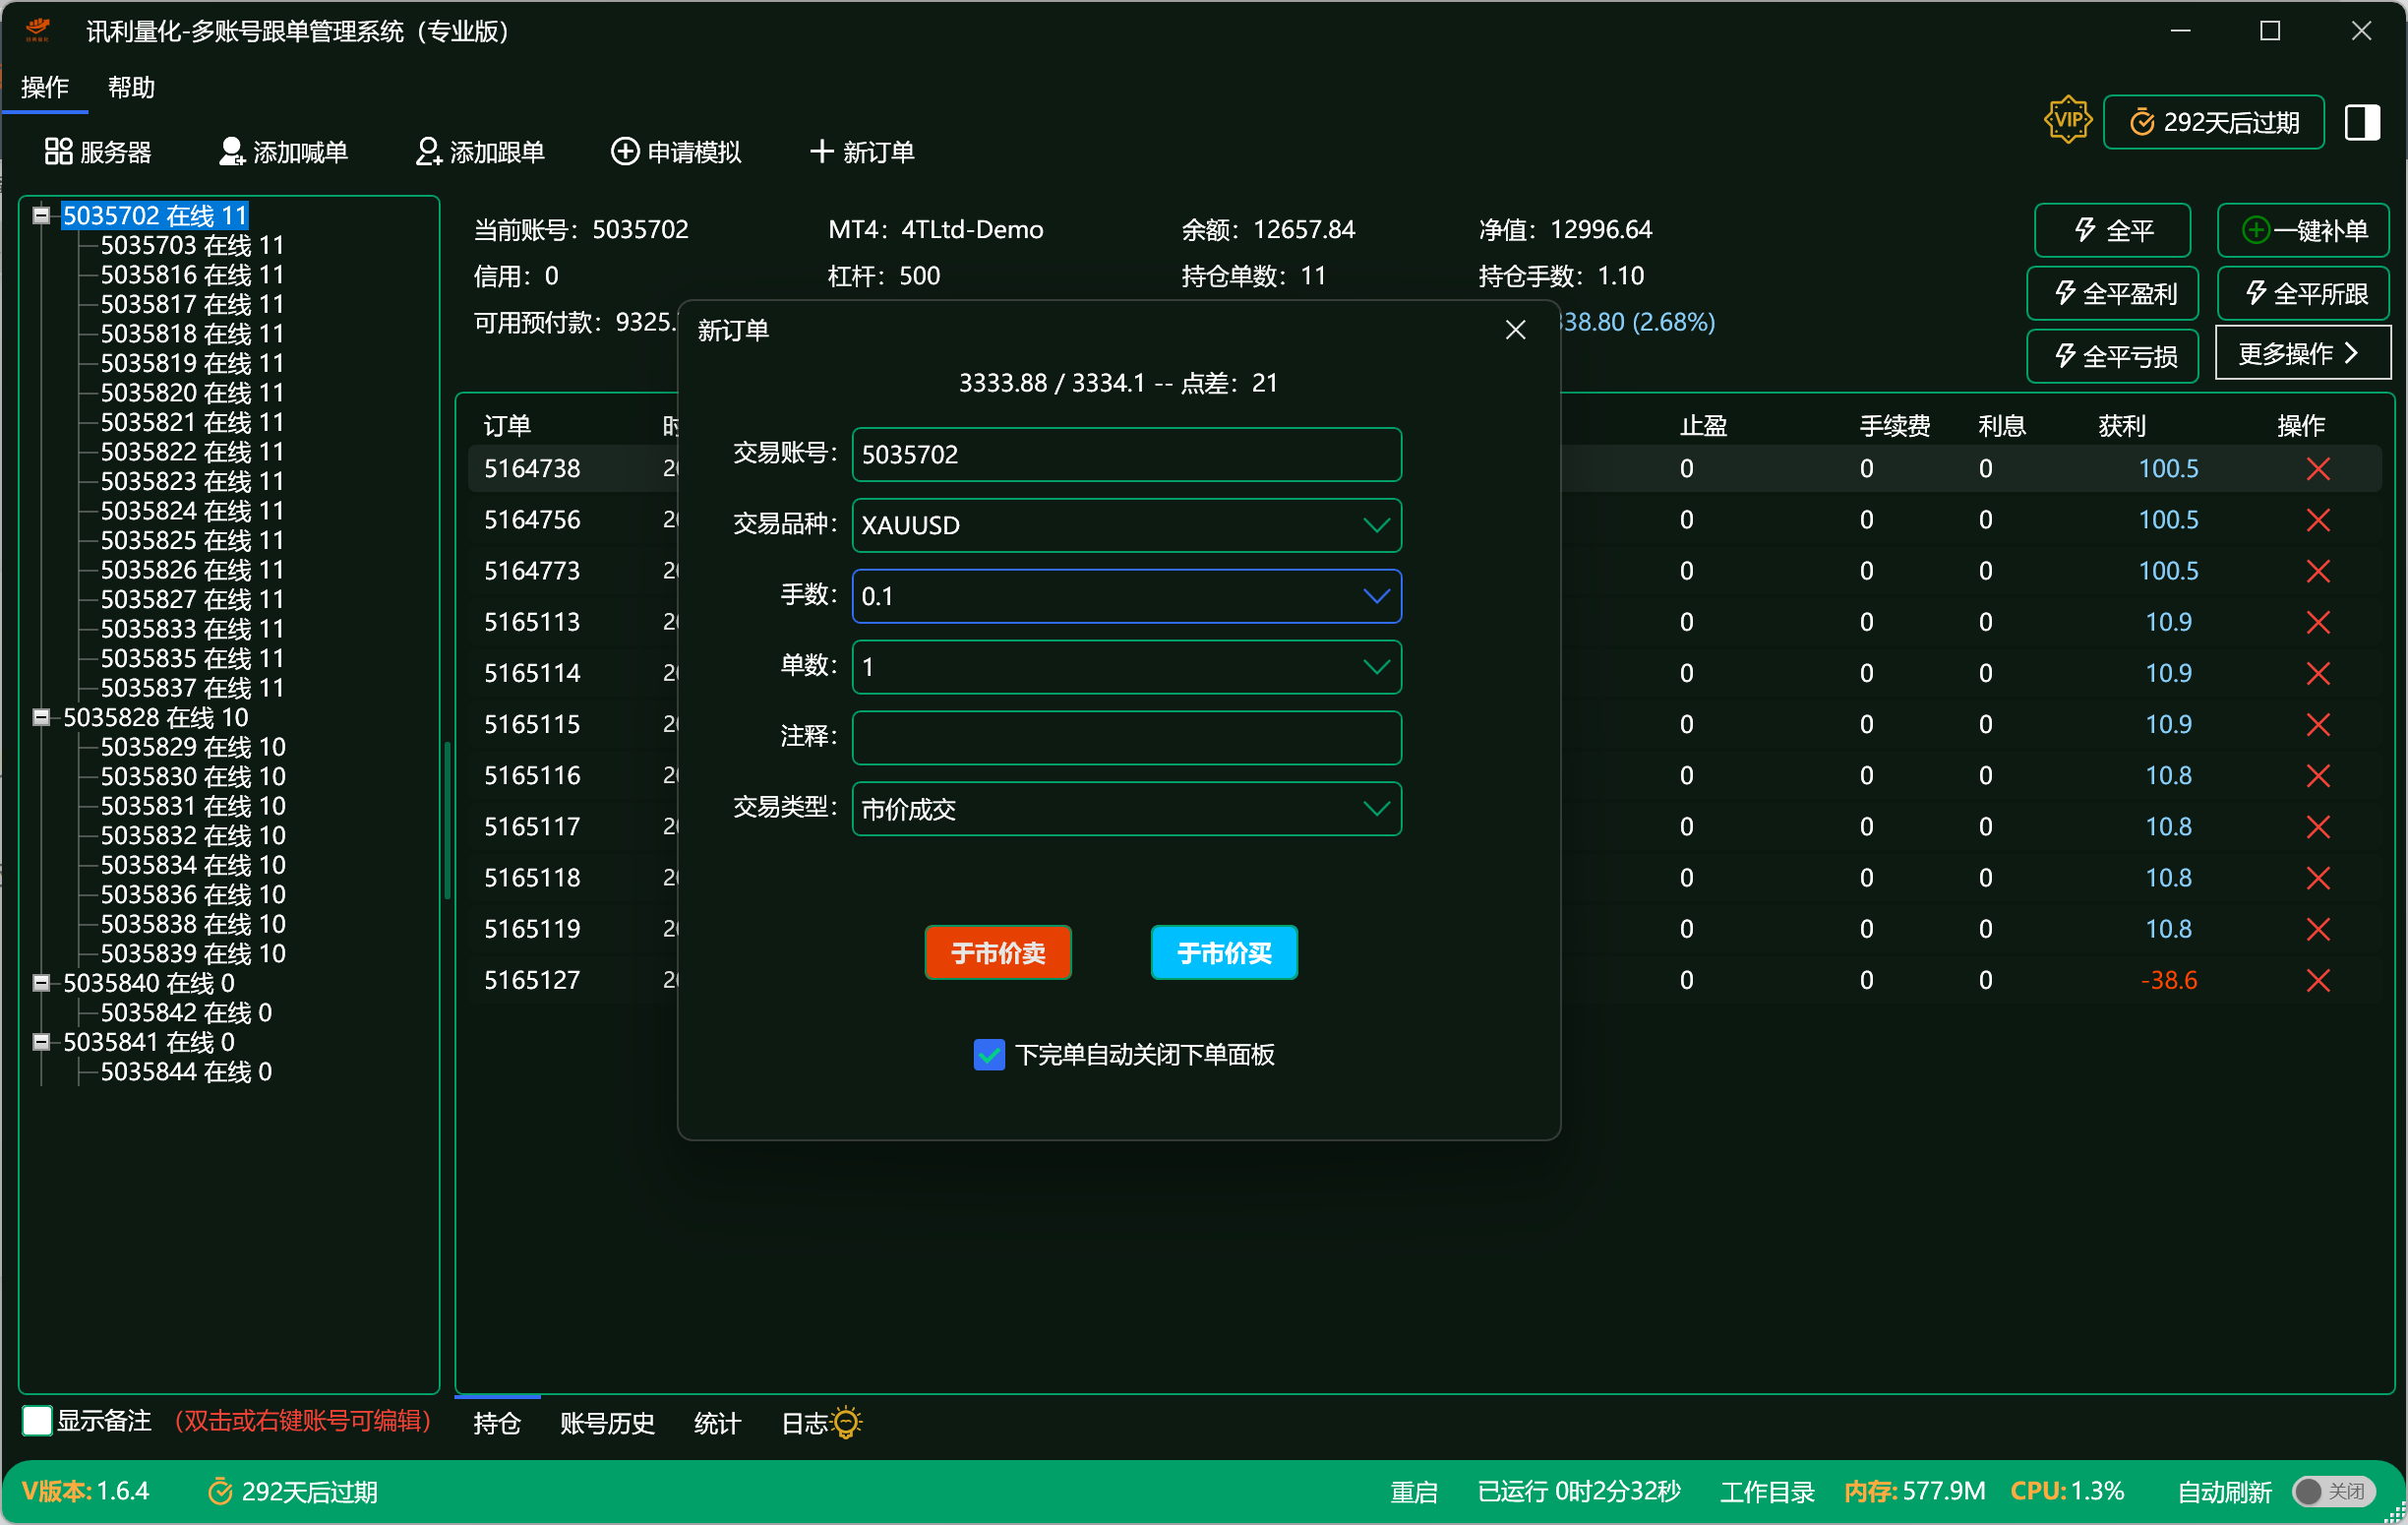Click the 添加跟单 icon
Image resolution: width=2408 pixels, height=1525 pixels.
tap(429, 151)
